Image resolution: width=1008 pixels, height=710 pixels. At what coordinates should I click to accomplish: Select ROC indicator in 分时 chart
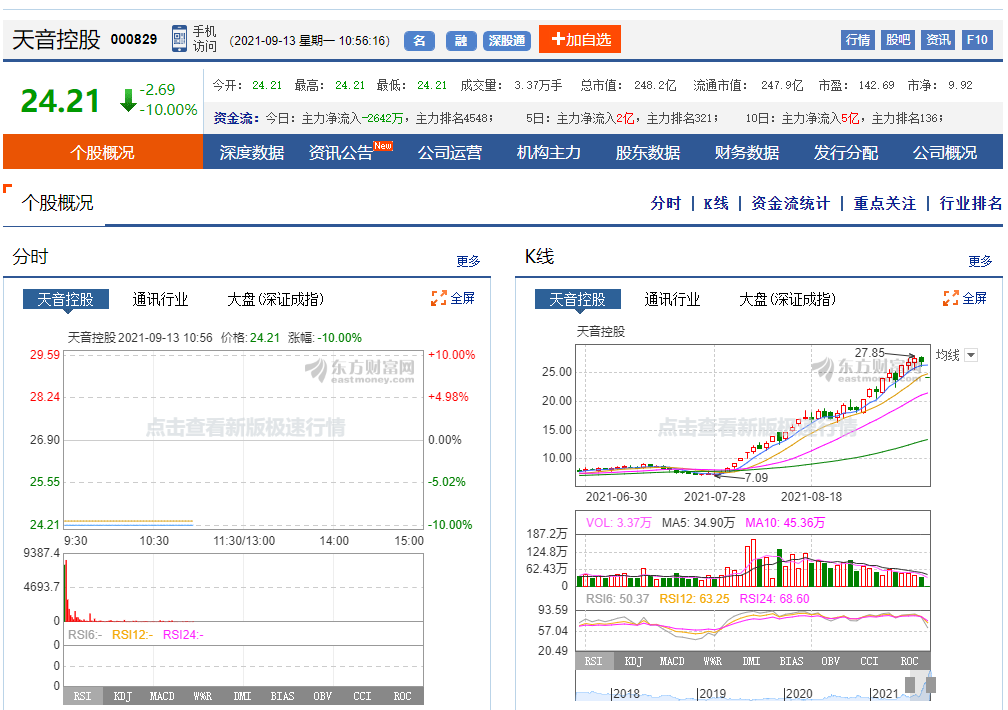pyautogui.click(x=402, y=696)
